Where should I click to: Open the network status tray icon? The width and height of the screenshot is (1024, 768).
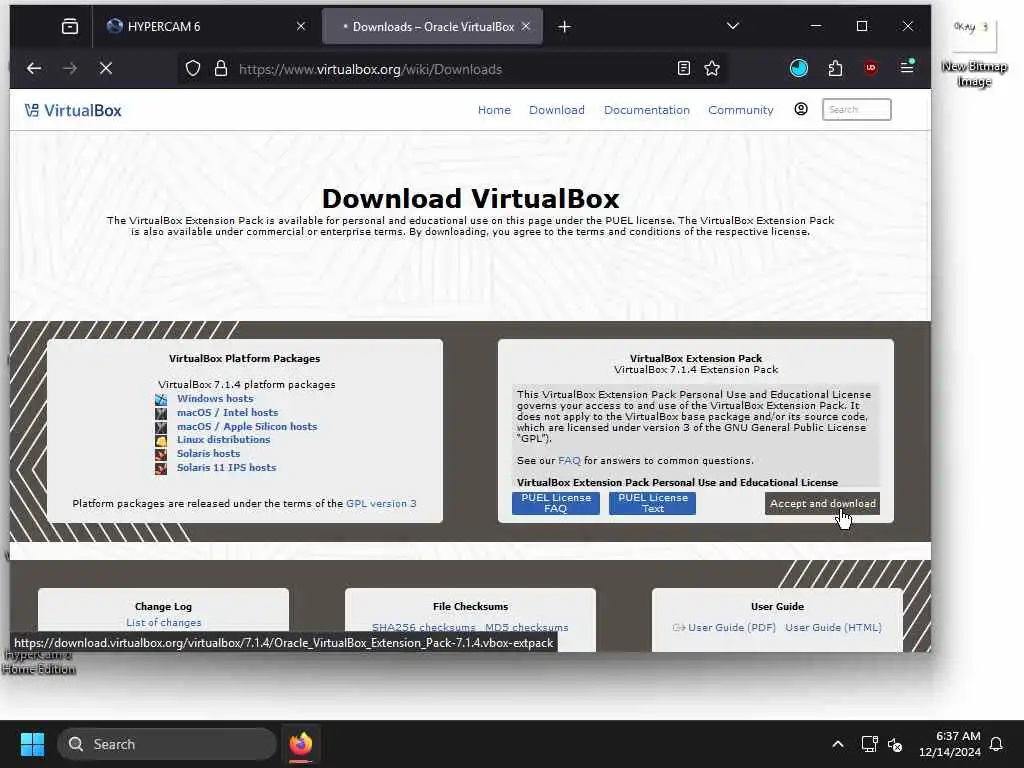[869, 744]
